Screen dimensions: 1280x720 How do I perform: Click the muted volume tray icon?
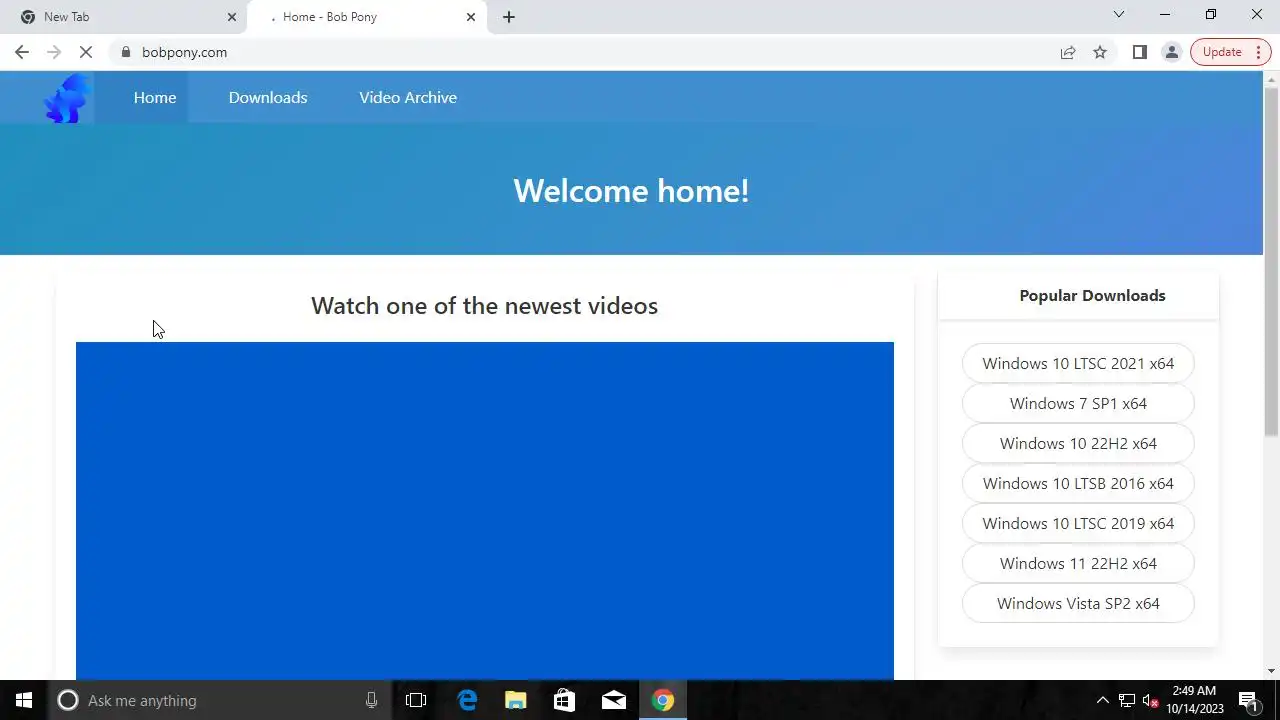[1151, 701]
